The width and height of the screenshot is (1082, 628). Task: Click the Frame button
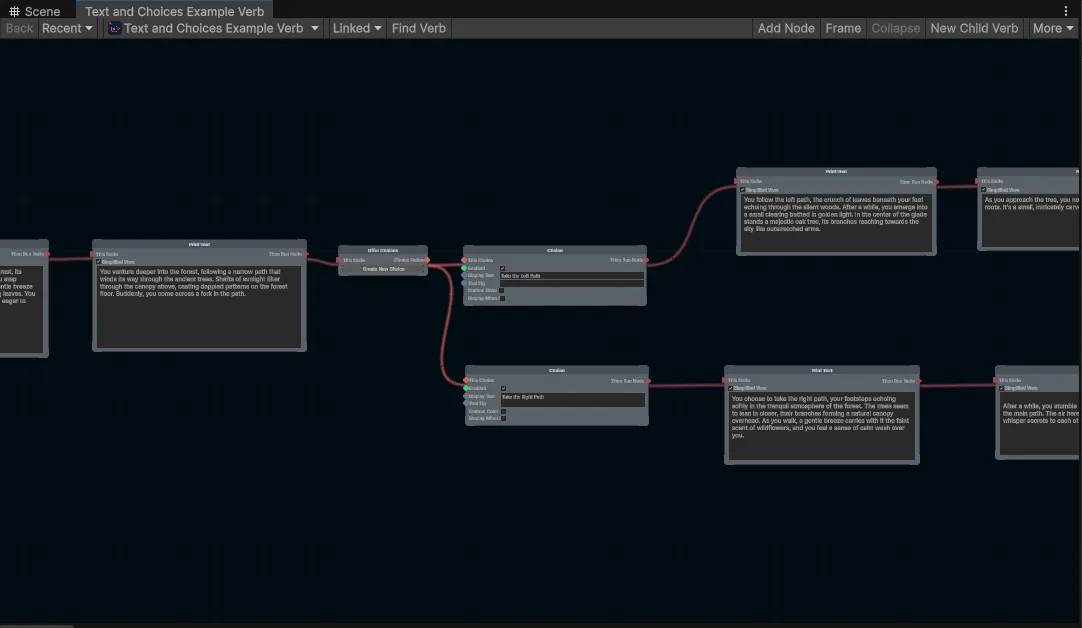[843, 28]
